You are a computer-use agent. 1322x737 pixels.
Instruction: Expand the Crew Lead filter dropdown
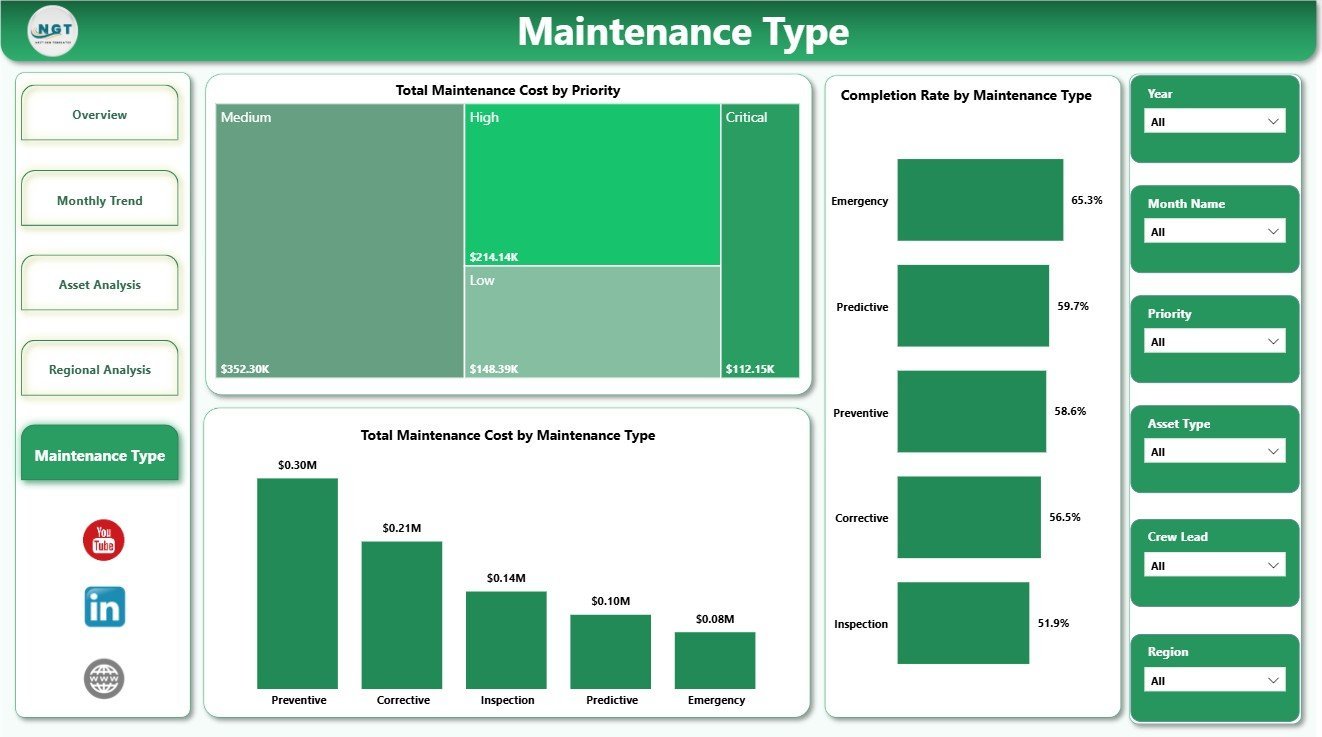click(x=1214, y=565)
